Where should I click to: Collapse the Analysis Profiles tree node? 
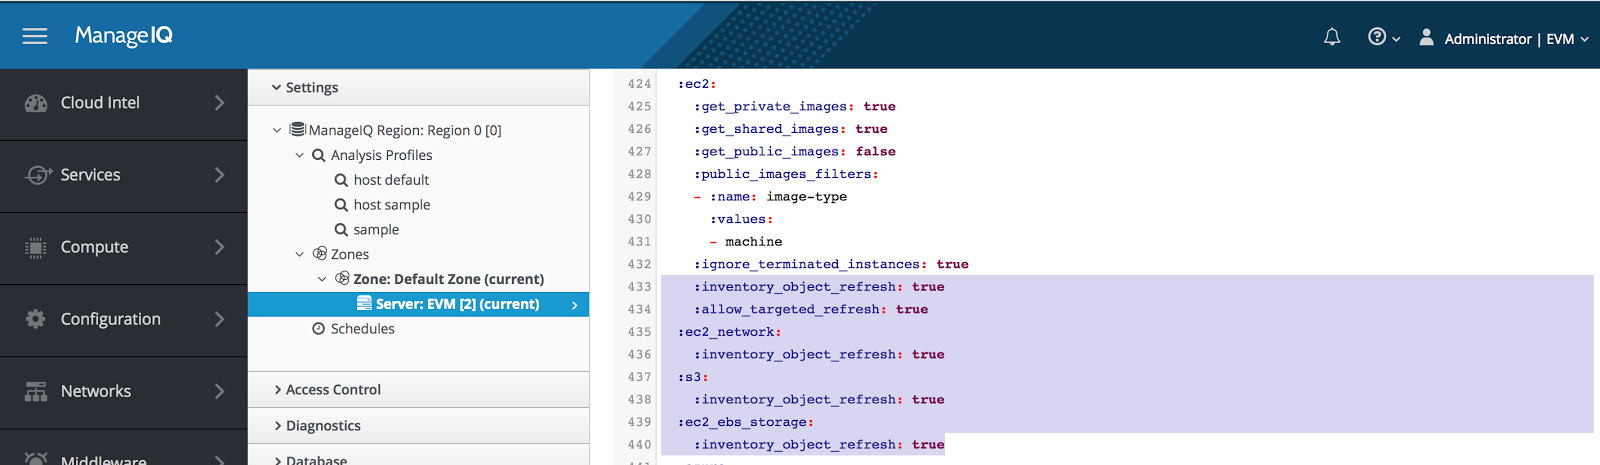tap(299, 155)
